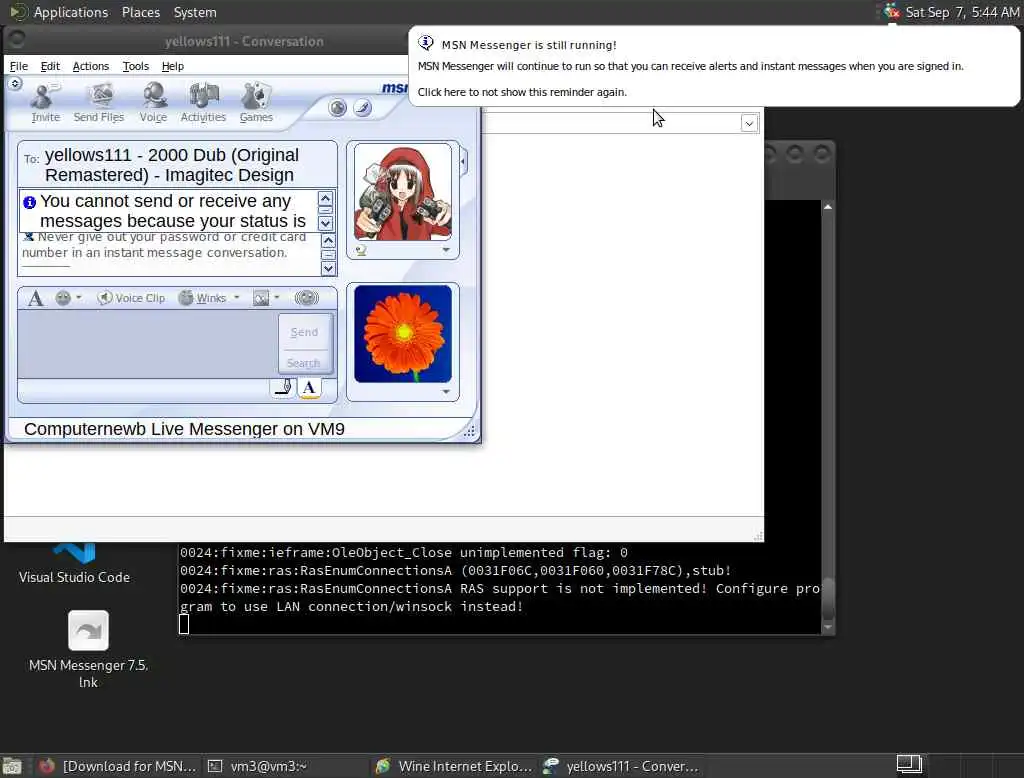Record a Voice Clip
This screenshot has width=1024, height=778.
pos(131,298)
